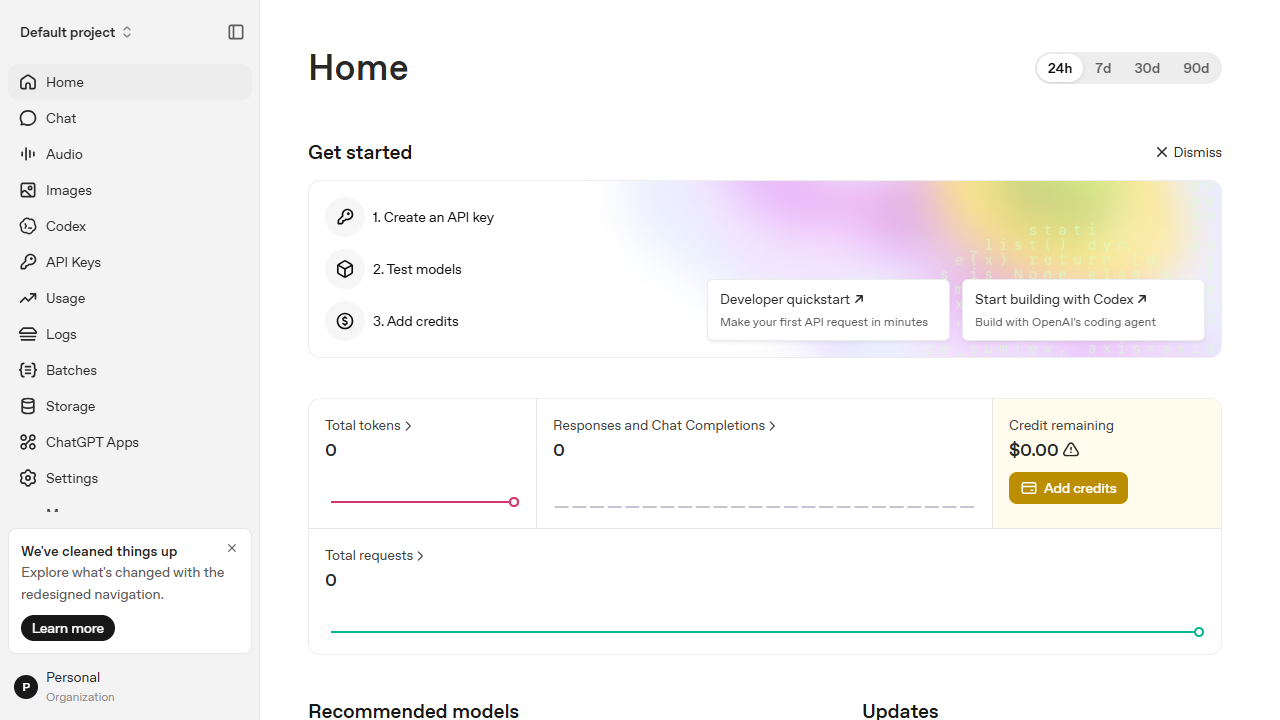Switch time range to 90d

pyautogui.click(x=1196, y=68)
